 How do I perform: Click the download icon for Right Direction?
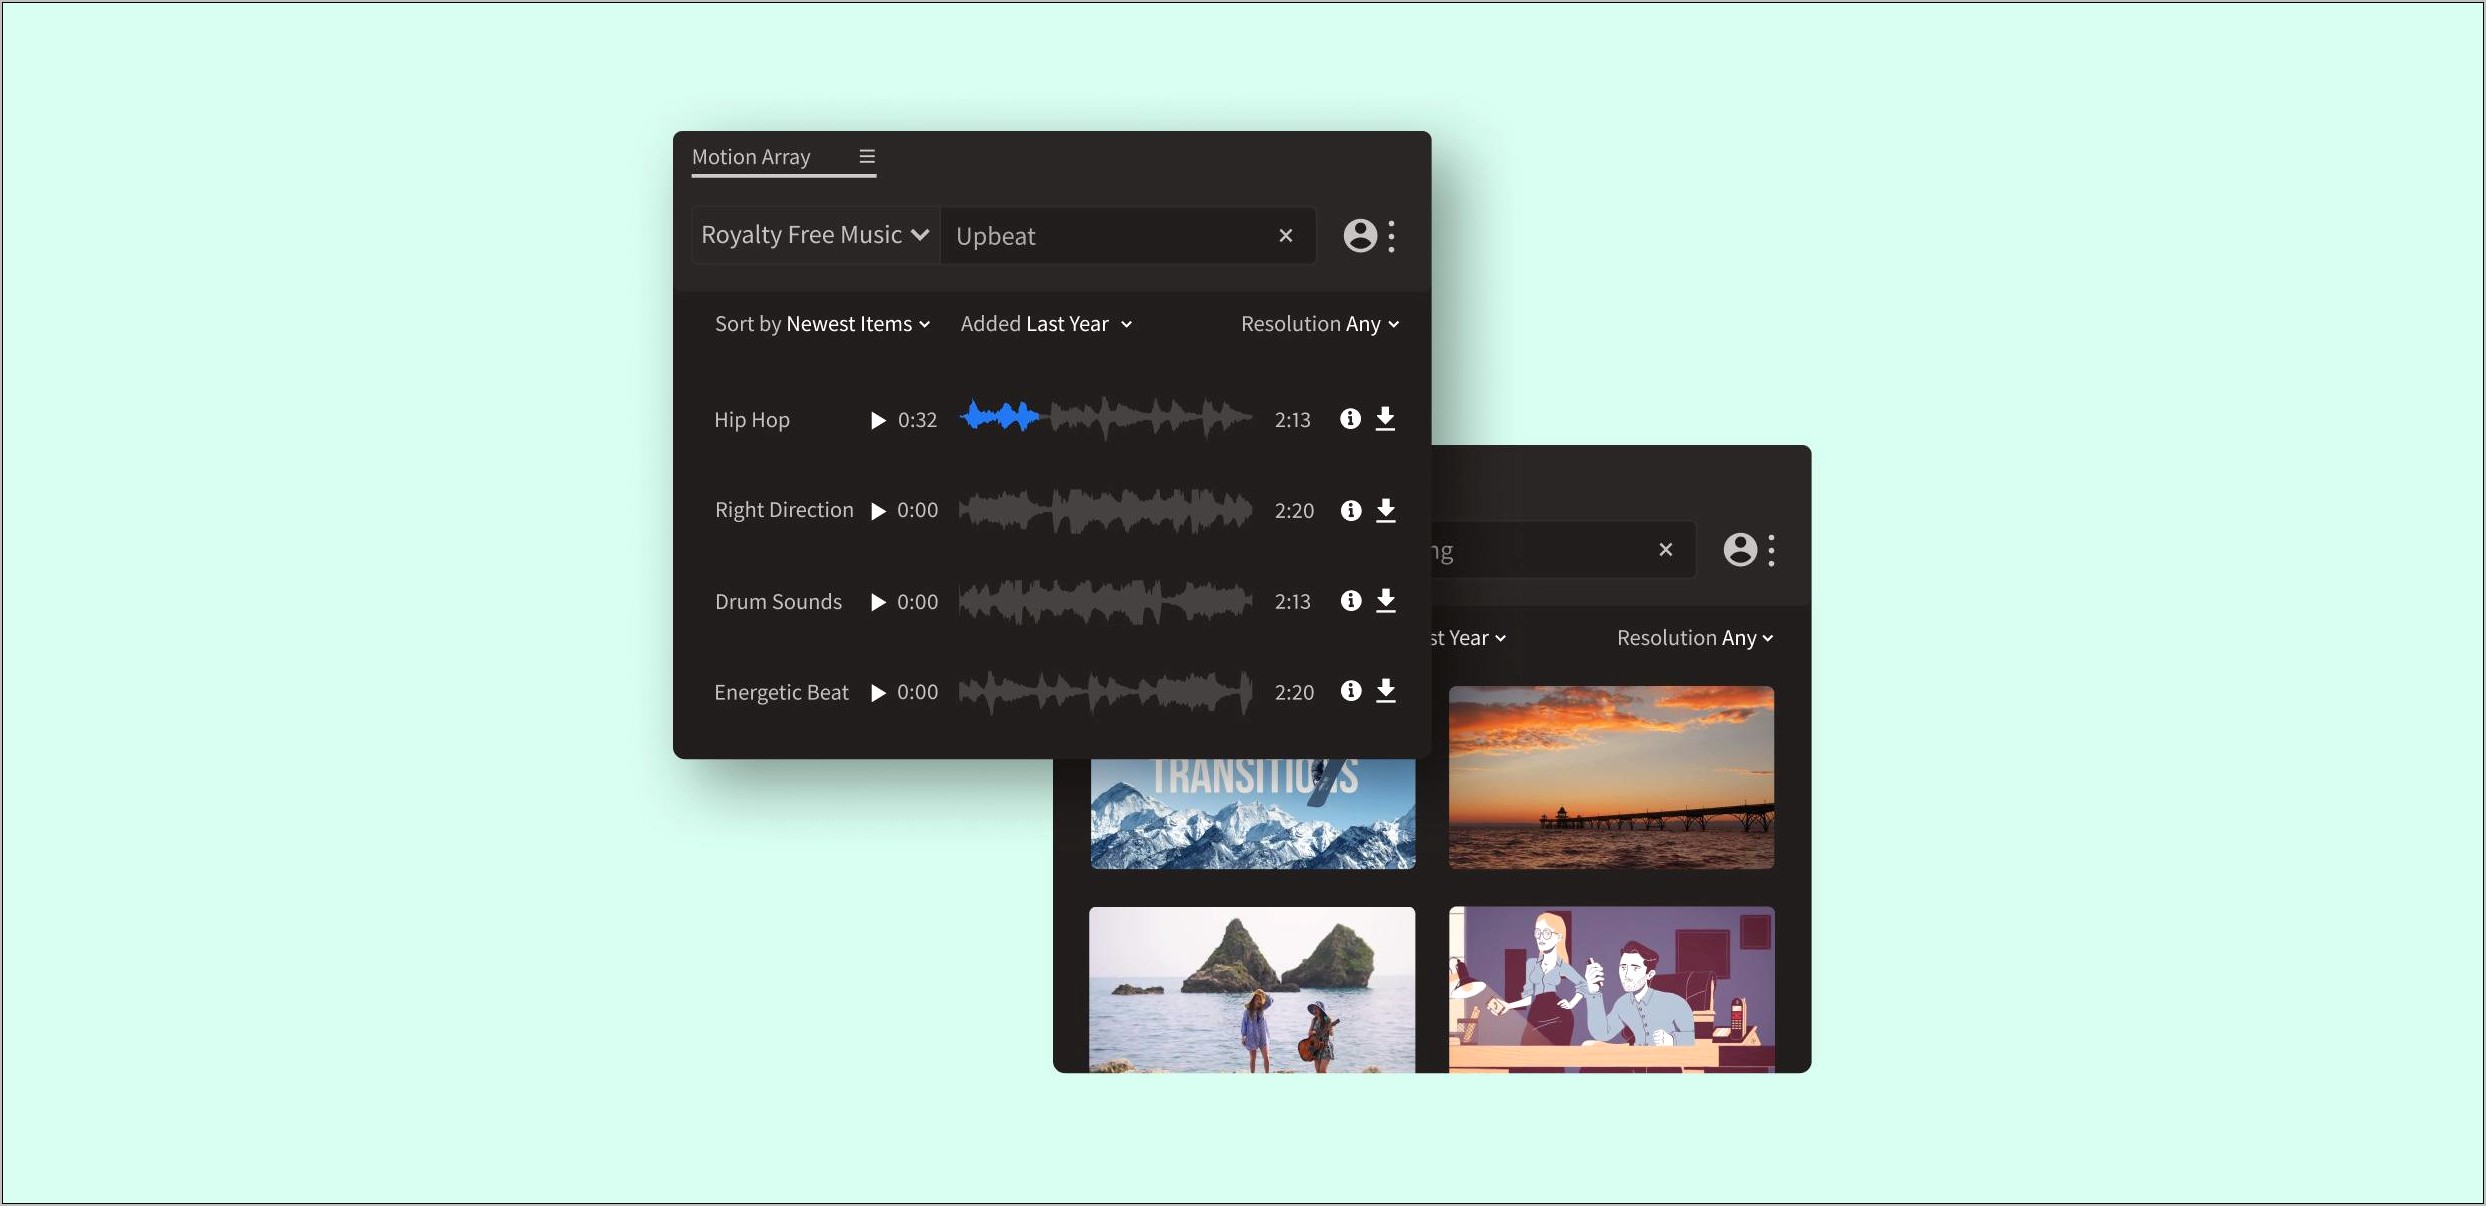(1384, 509)
